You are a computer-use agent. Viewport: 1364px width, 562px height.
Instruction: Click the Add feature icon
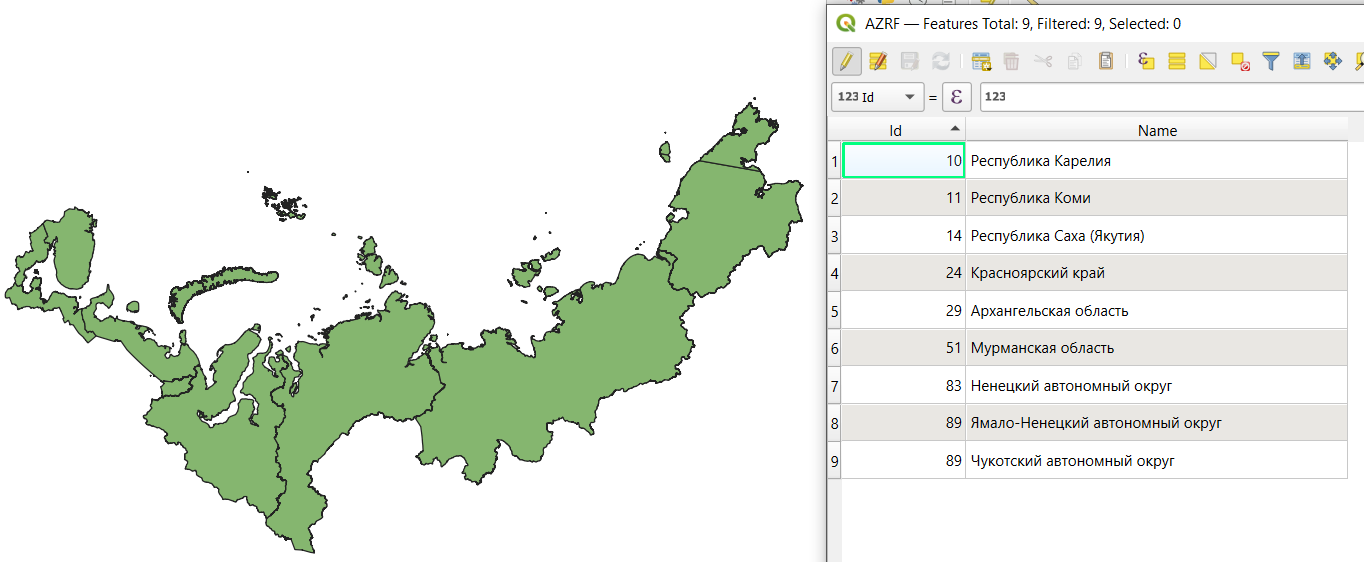point(981,61)
